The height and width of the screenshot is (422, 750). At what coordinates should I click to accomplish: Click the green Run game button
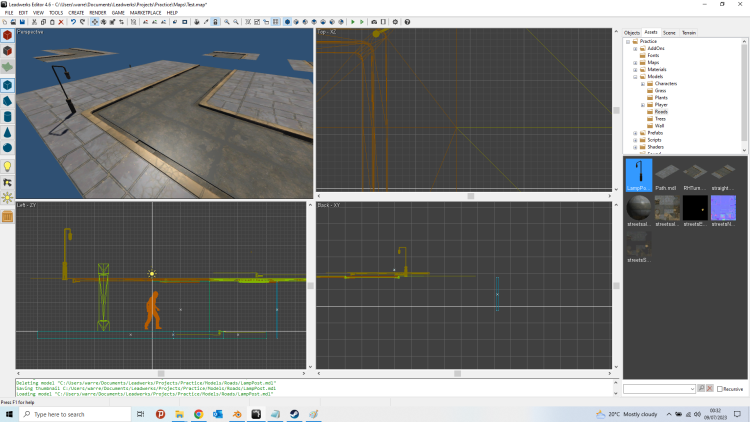click(352, 21)
